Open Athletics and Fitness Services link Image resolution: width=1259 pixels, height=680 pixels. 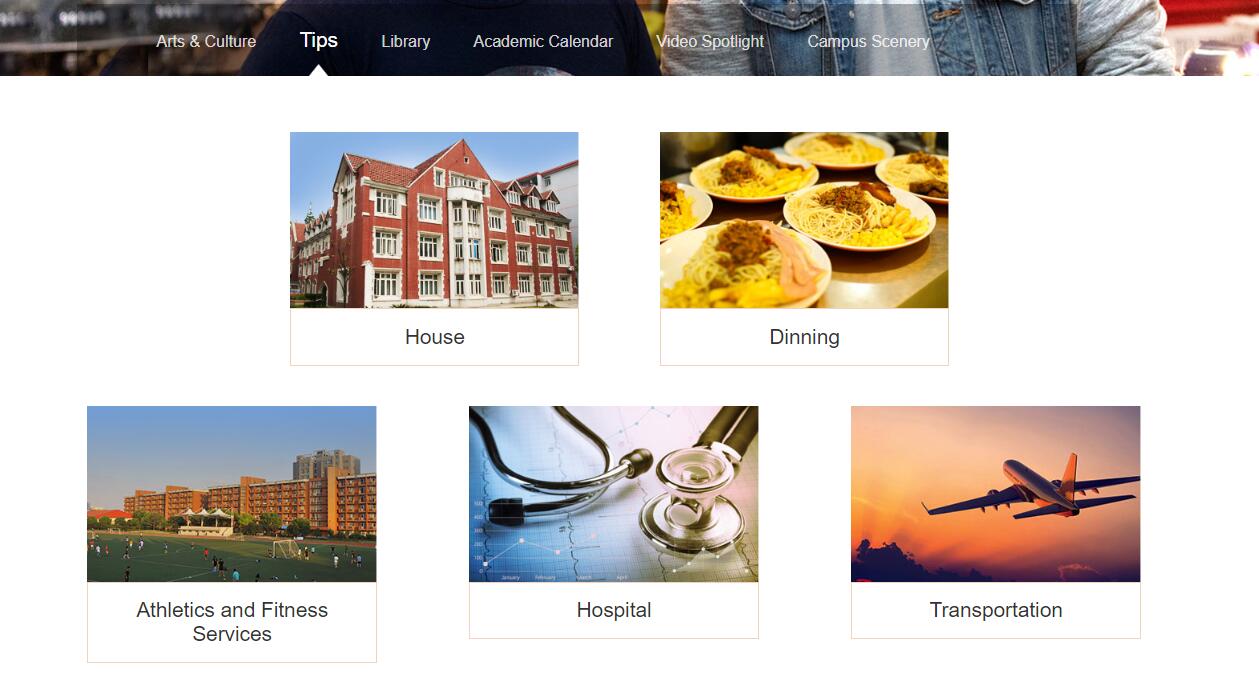[232, 622]
